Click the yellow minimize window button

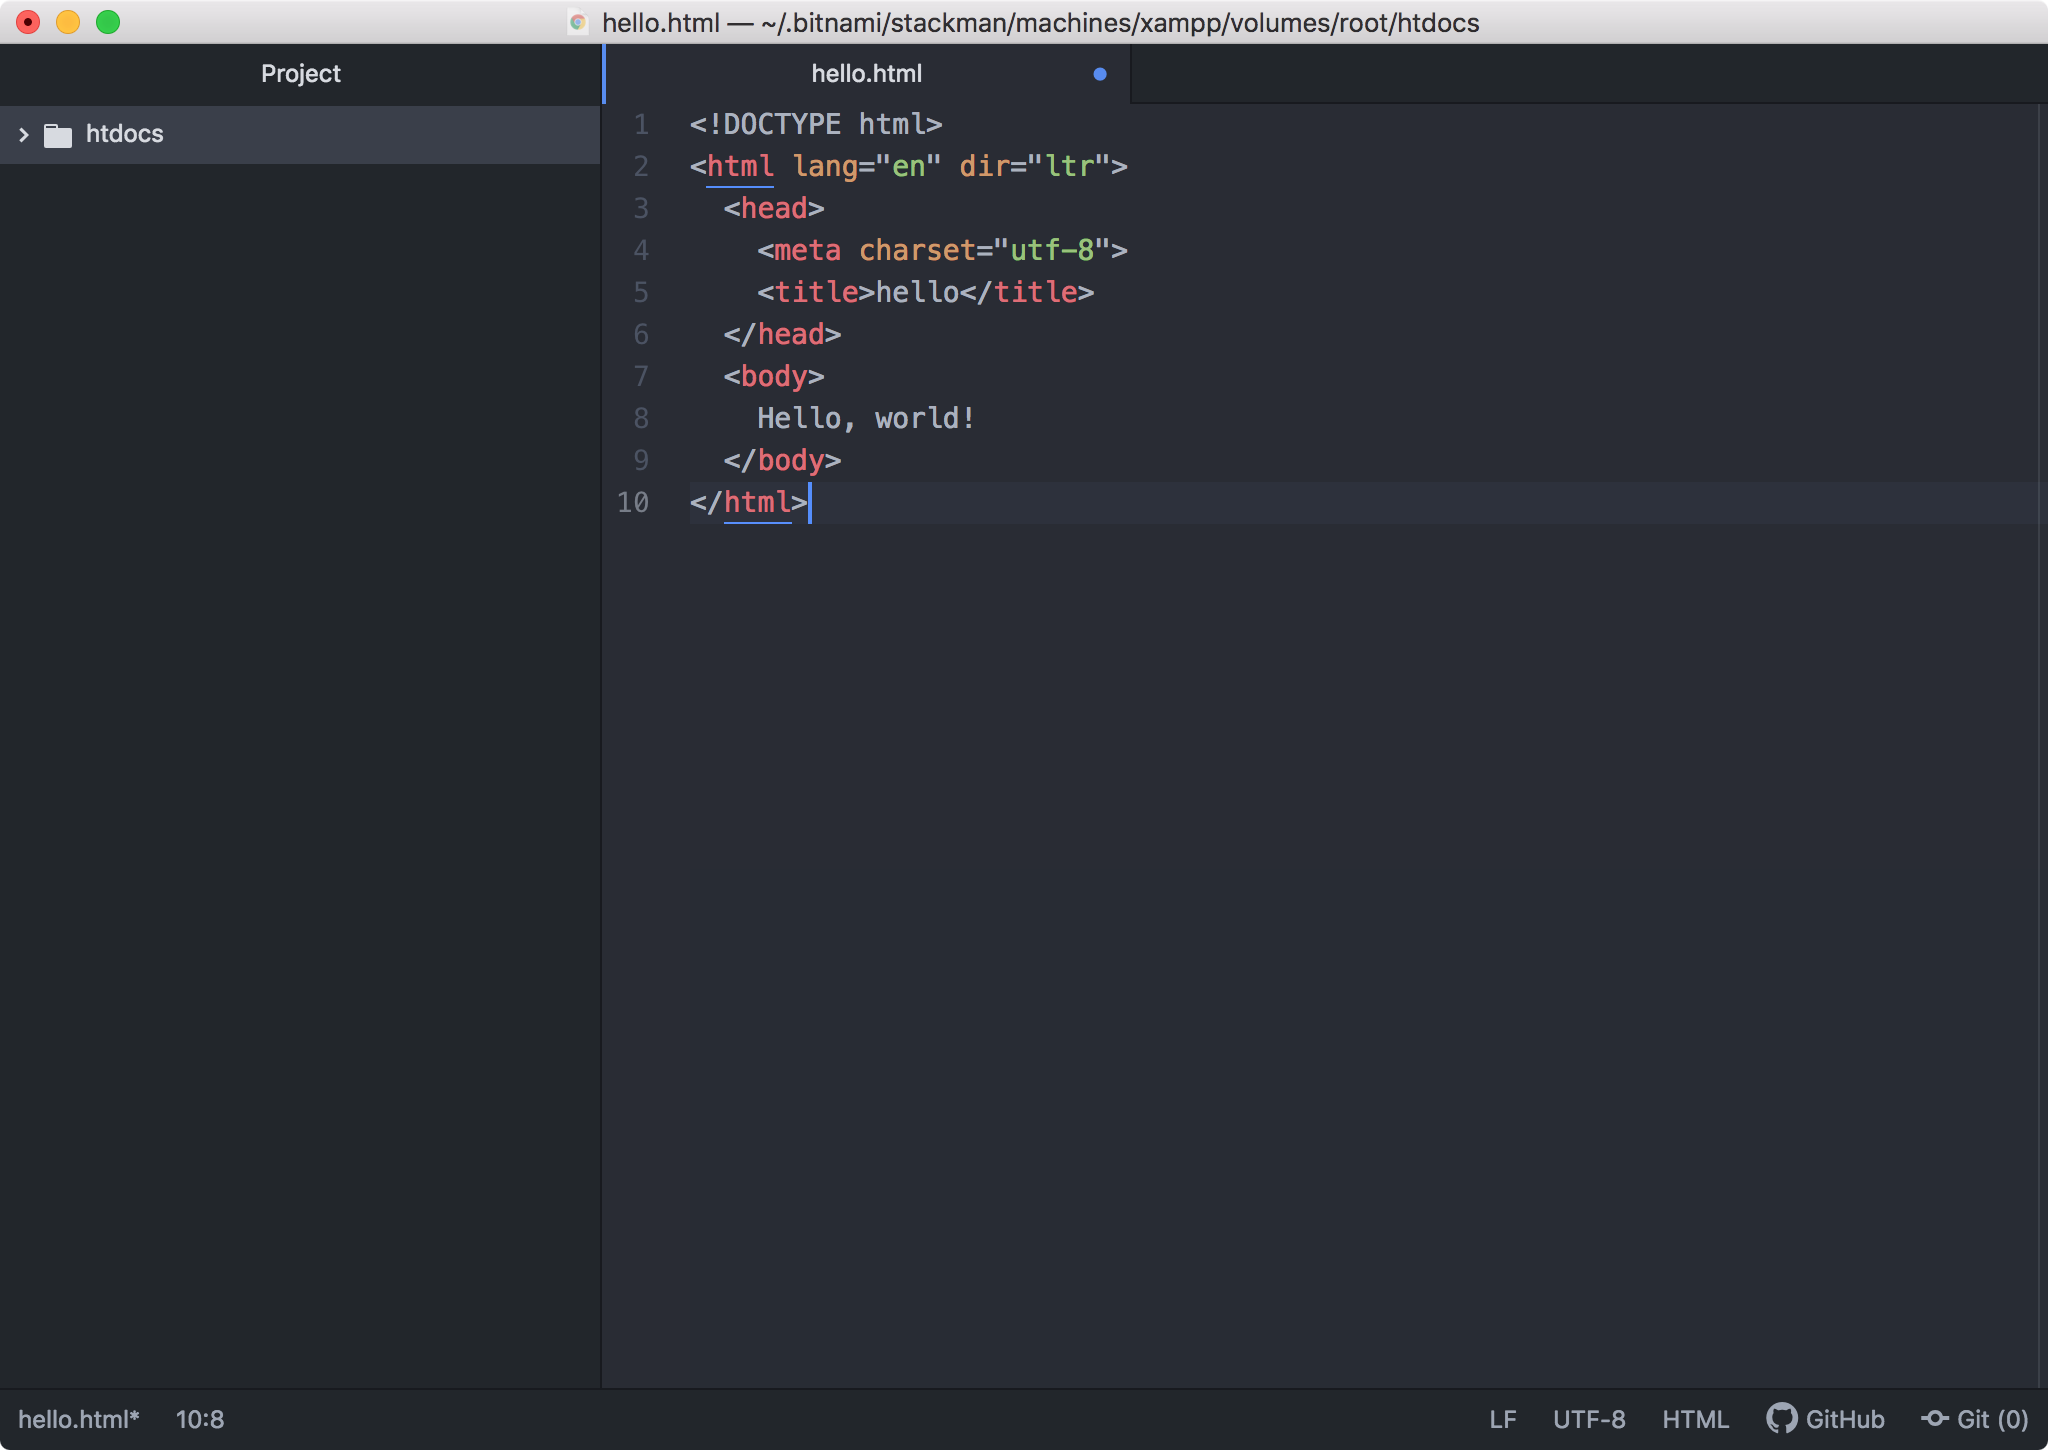tap(68, 22)
